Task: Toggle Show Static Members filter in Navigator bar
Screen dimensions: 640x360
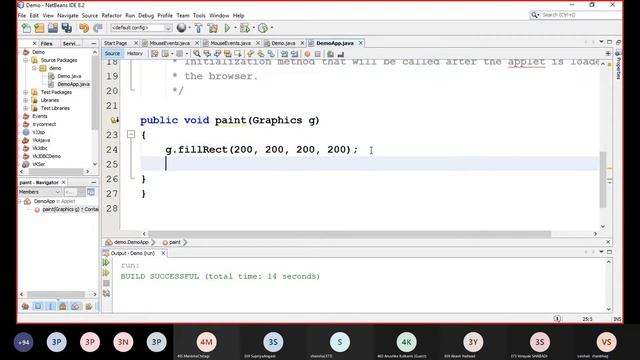Action: (x=51, y=306)
